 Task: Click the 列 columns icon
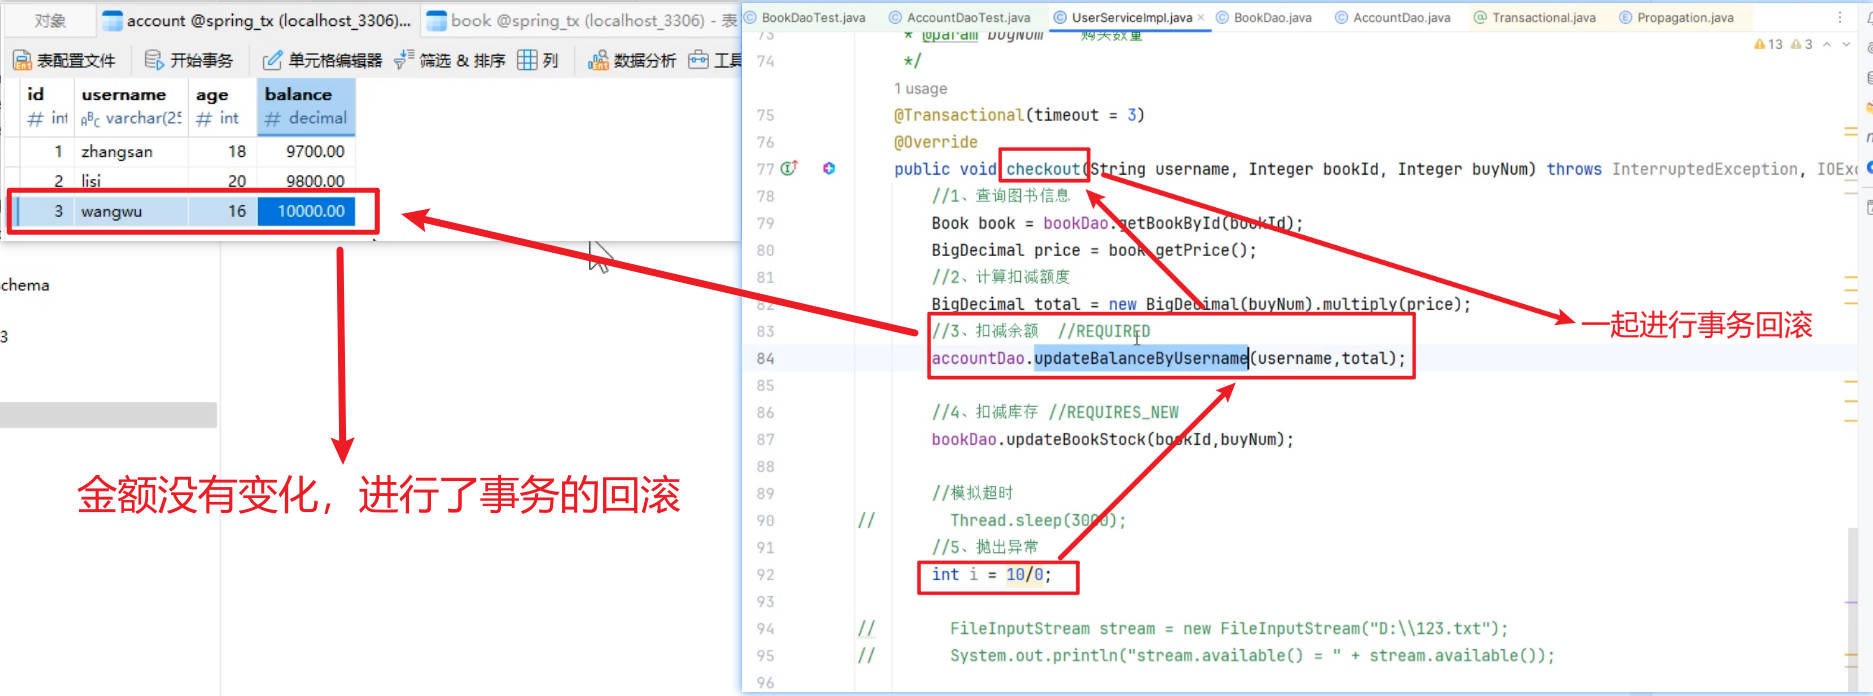tap(527, 61)
